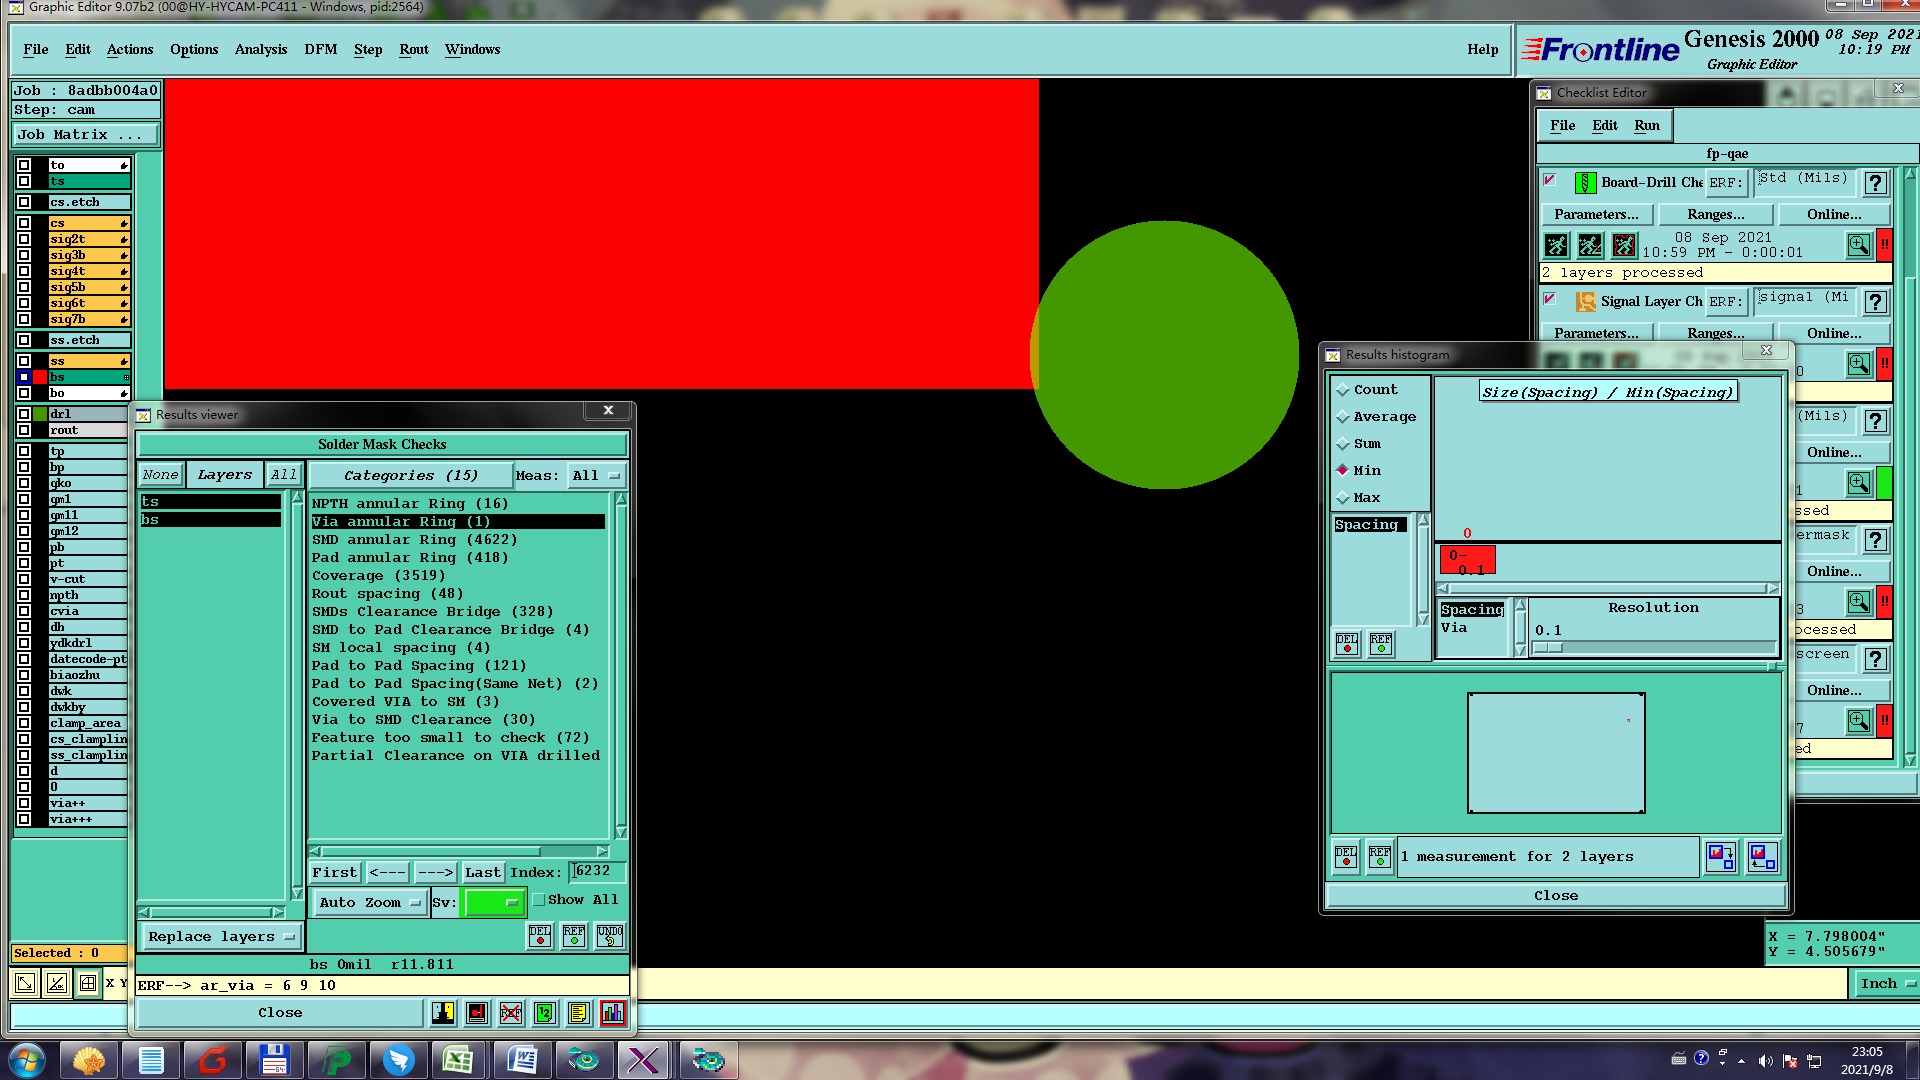Toggle the Board-Drill Check checkbox
1920x1080 pixels.
[1550, 180]
